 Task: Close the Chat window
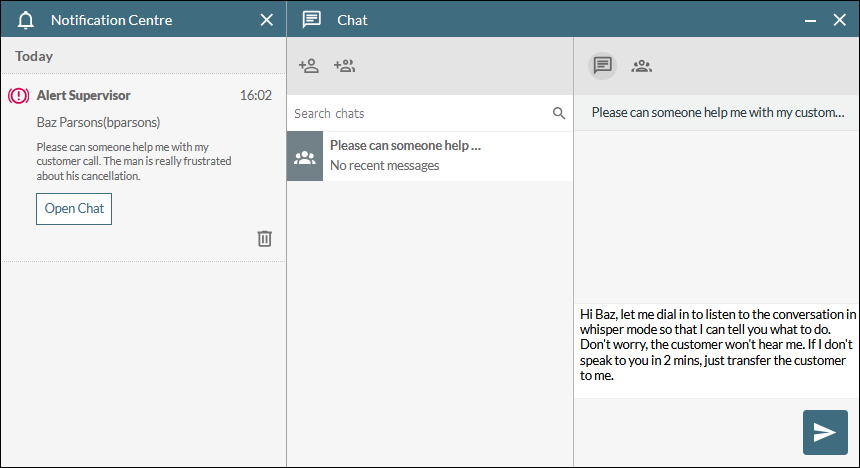[x=839, y=20]
